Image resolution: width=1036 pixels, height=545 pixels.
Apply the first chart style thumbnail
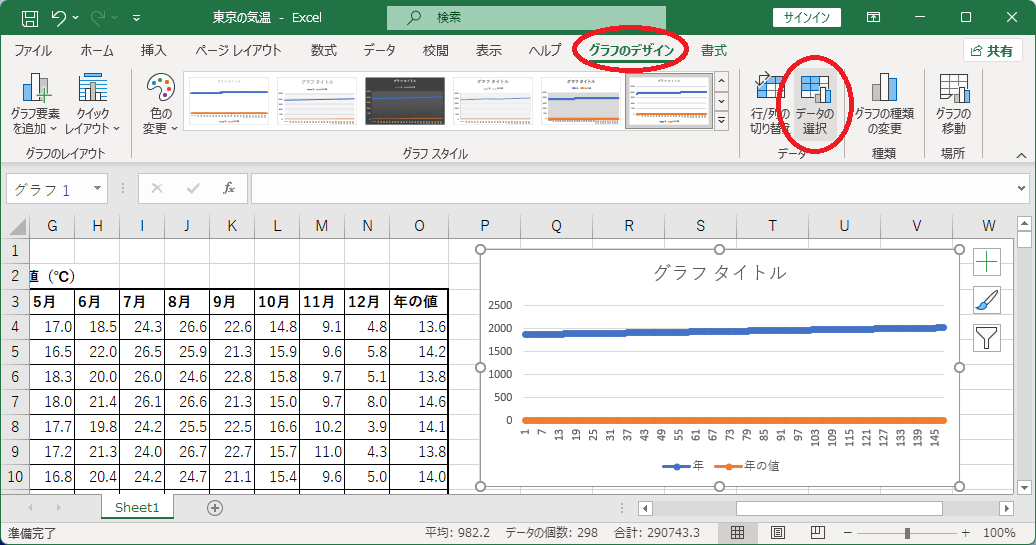click(229, 100)
